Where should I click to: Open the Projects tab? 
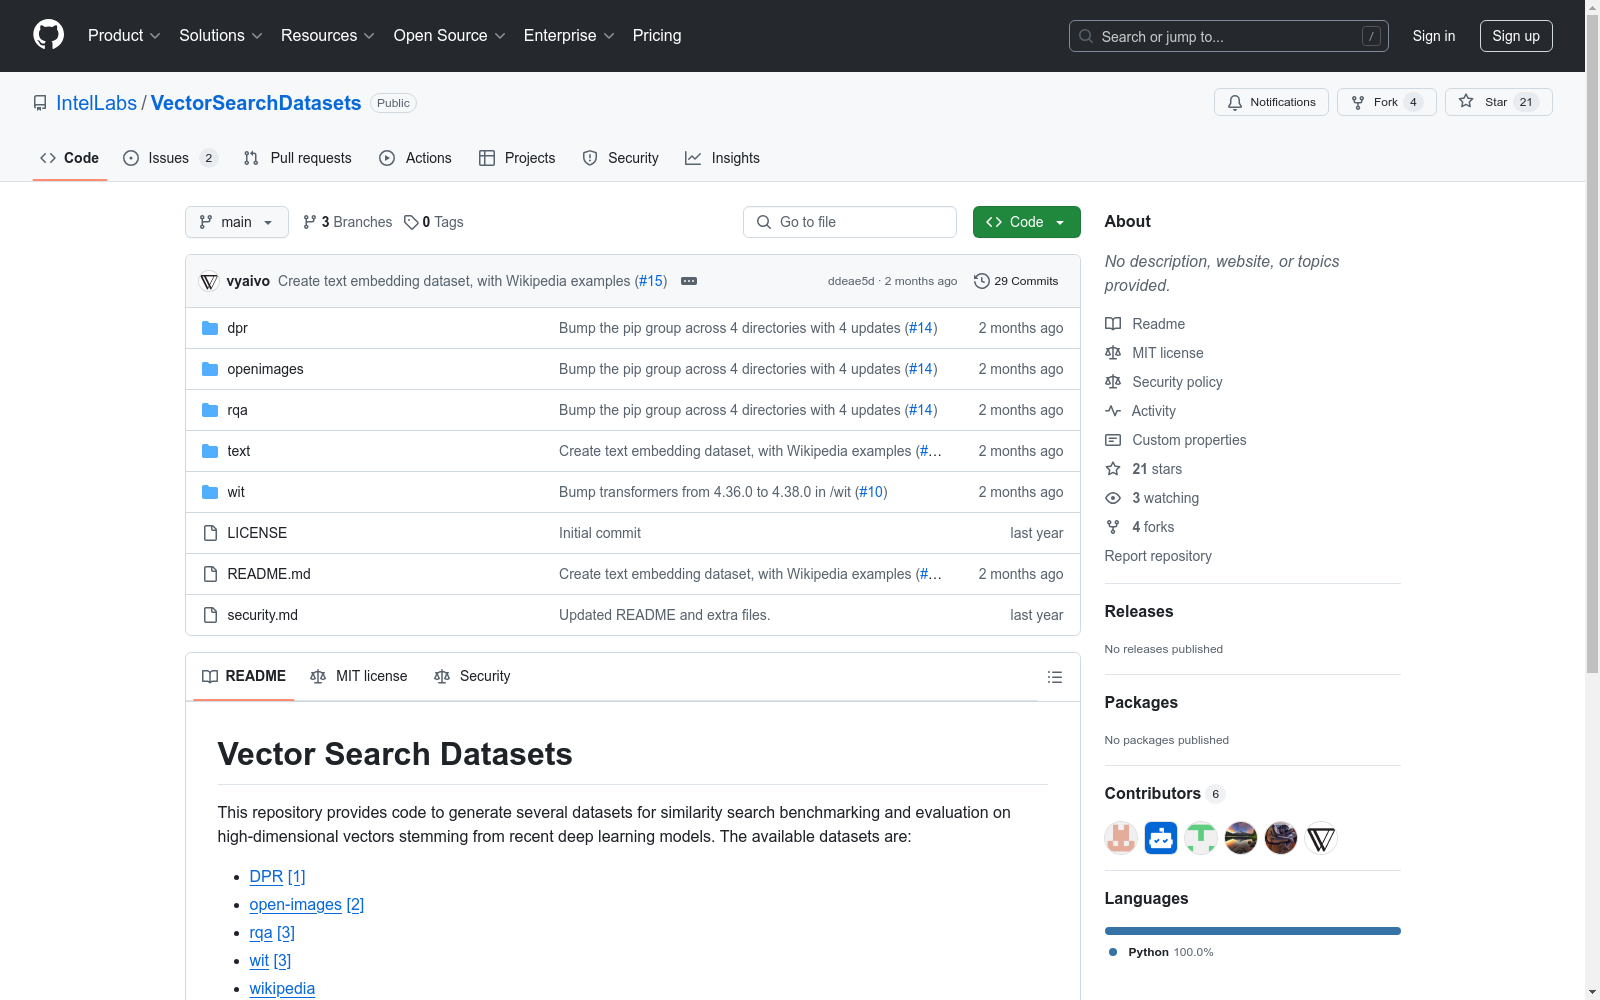(517, 158)
